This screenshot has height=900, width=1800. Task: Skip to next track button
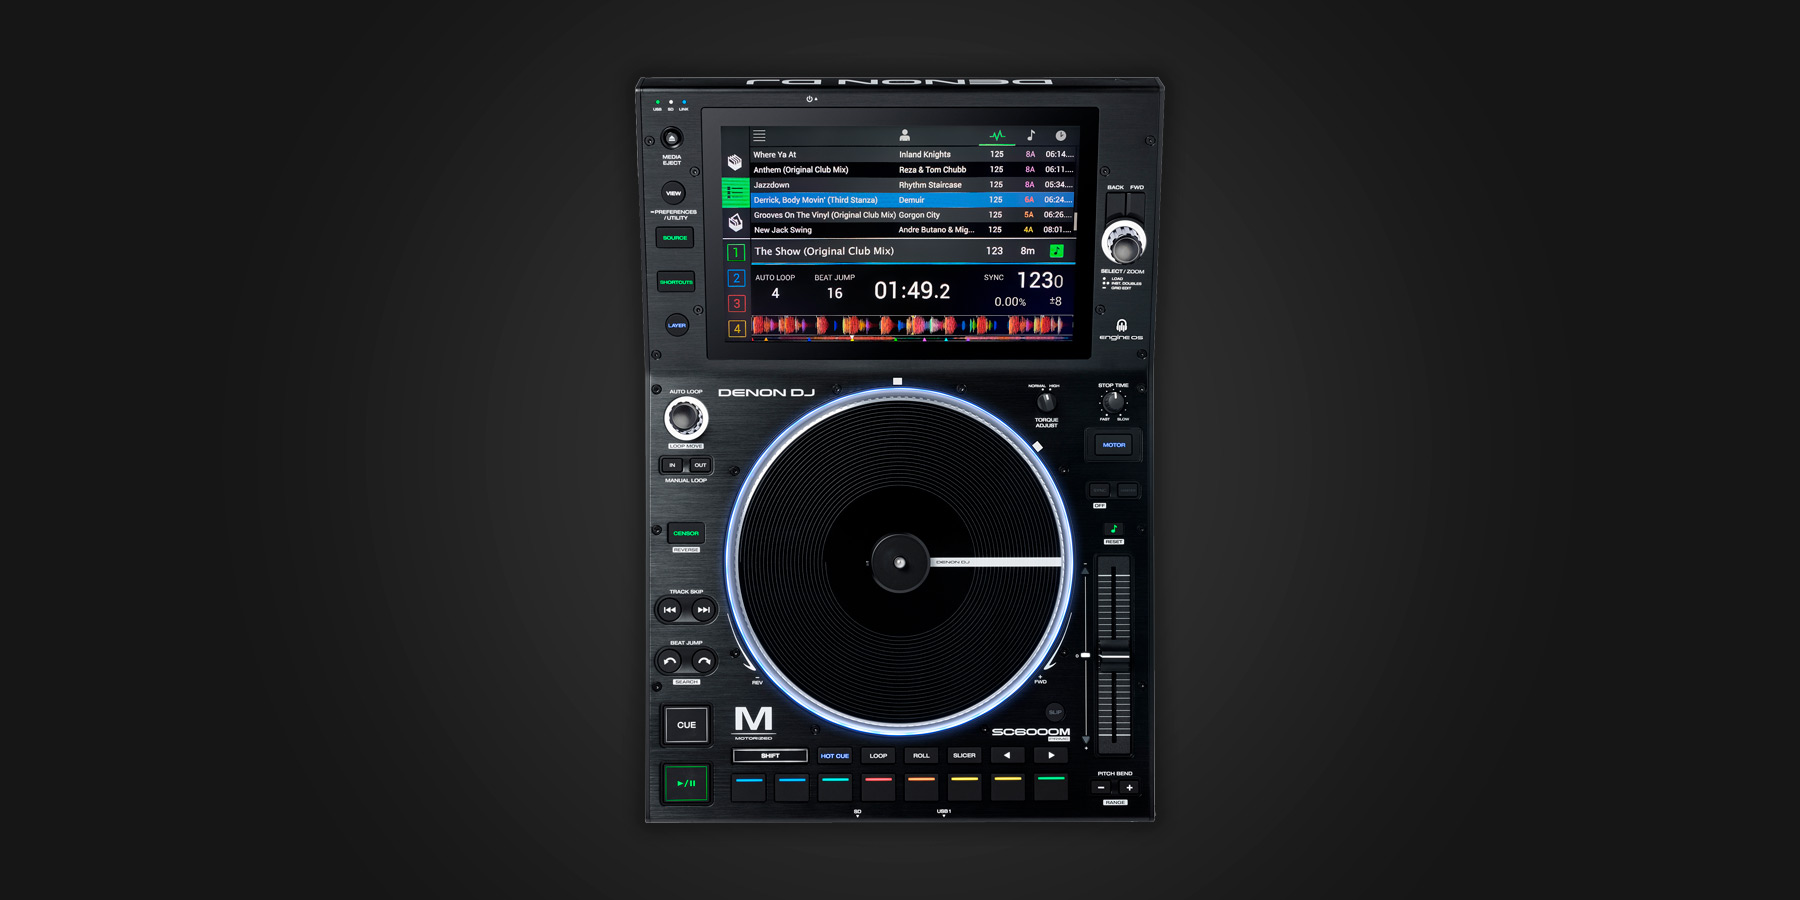pos(704,609)
